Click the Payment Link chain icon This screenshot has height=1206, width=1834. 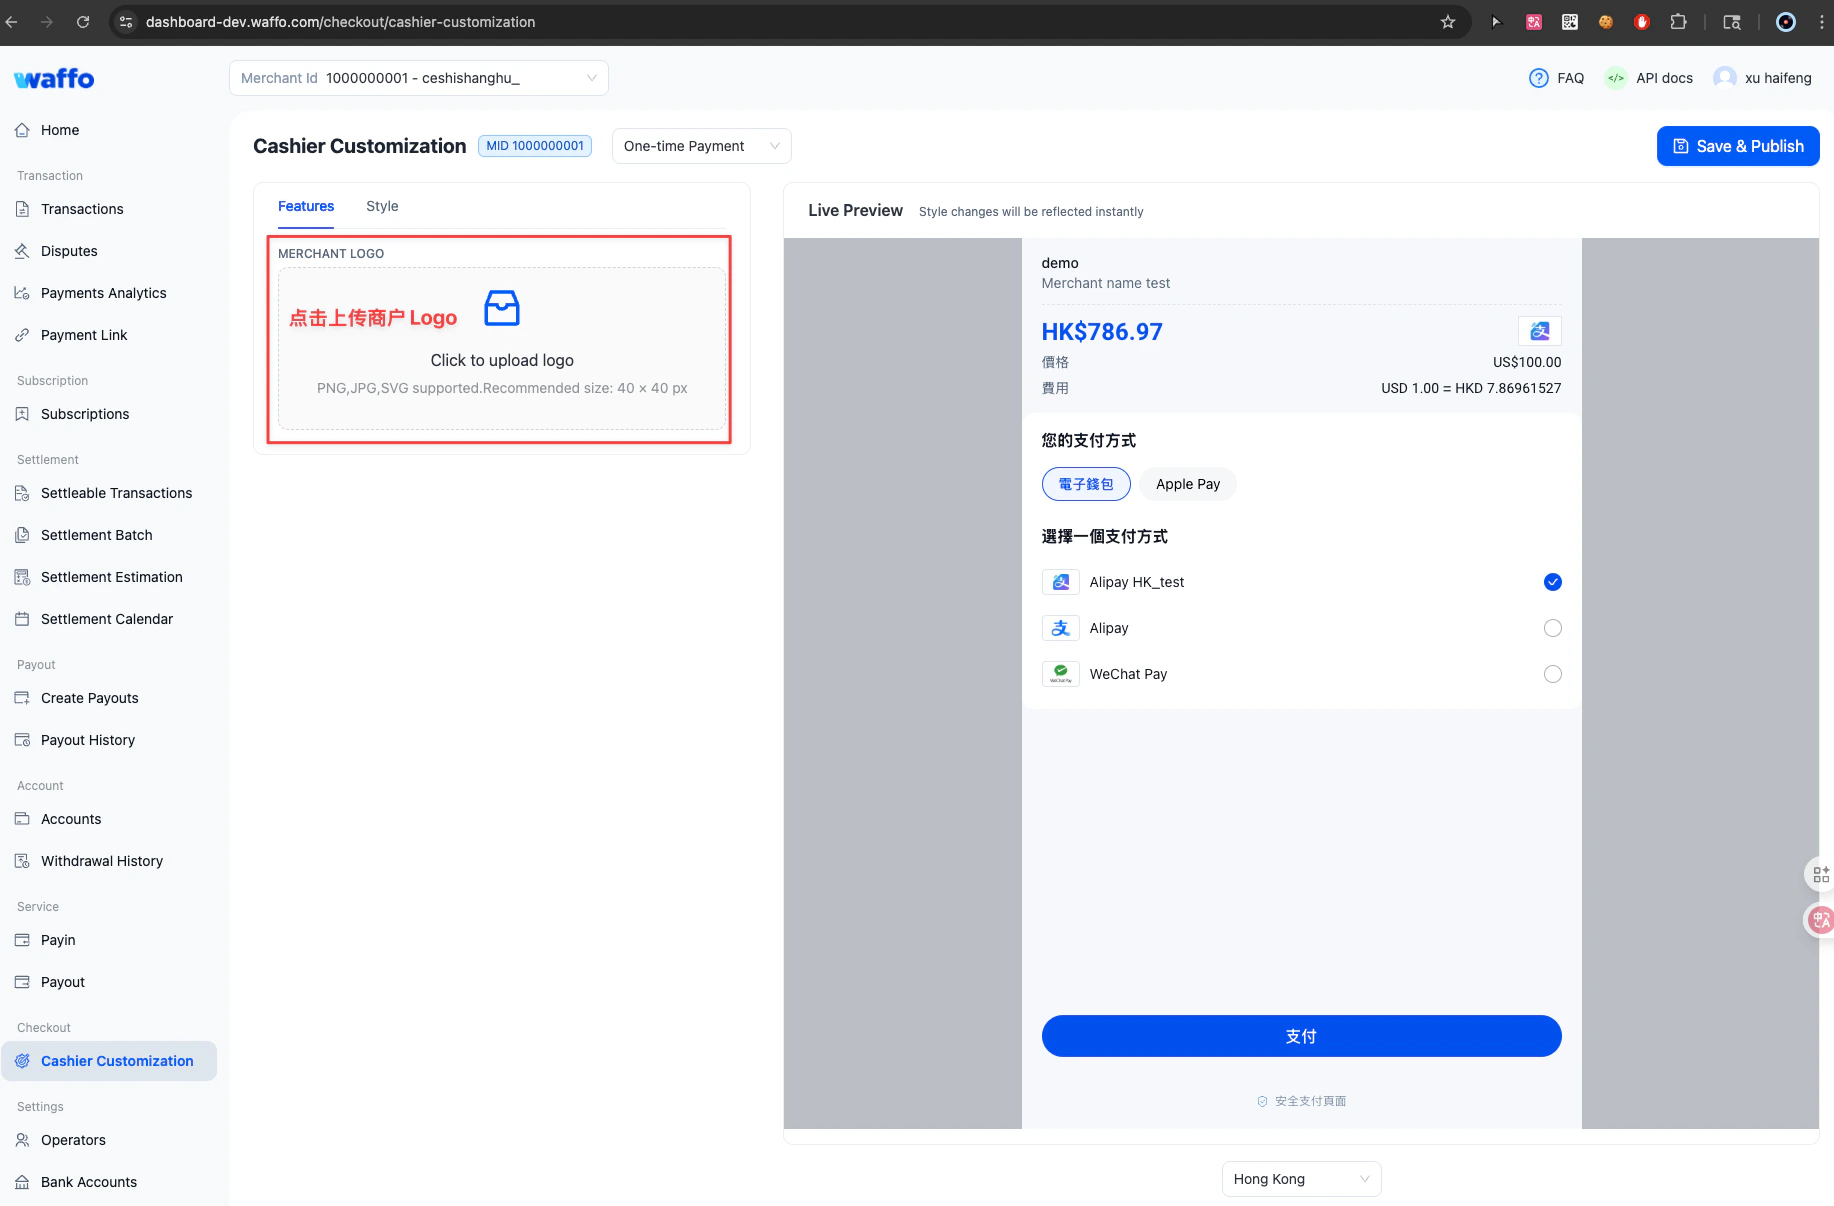[22, 335]
